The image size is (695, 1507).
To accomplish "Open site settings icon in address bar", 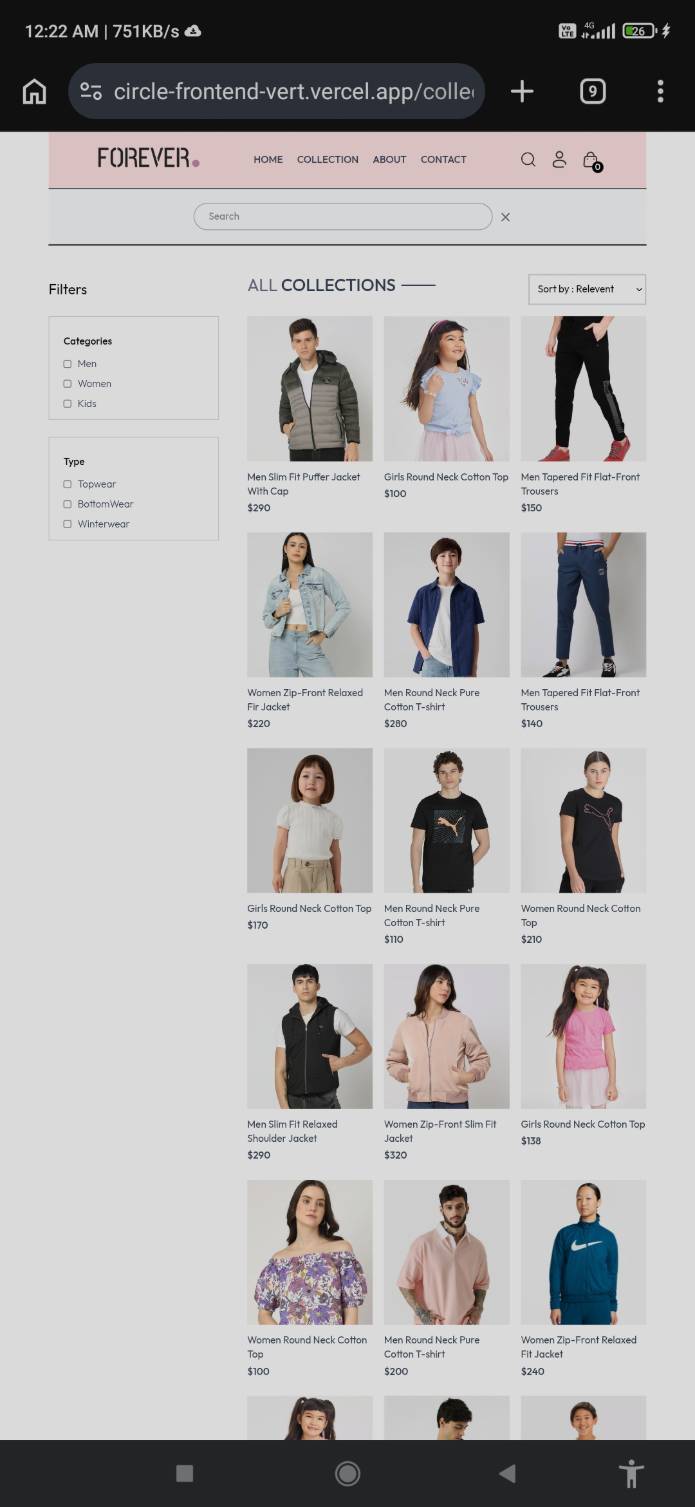I will (x=91, y=92).
